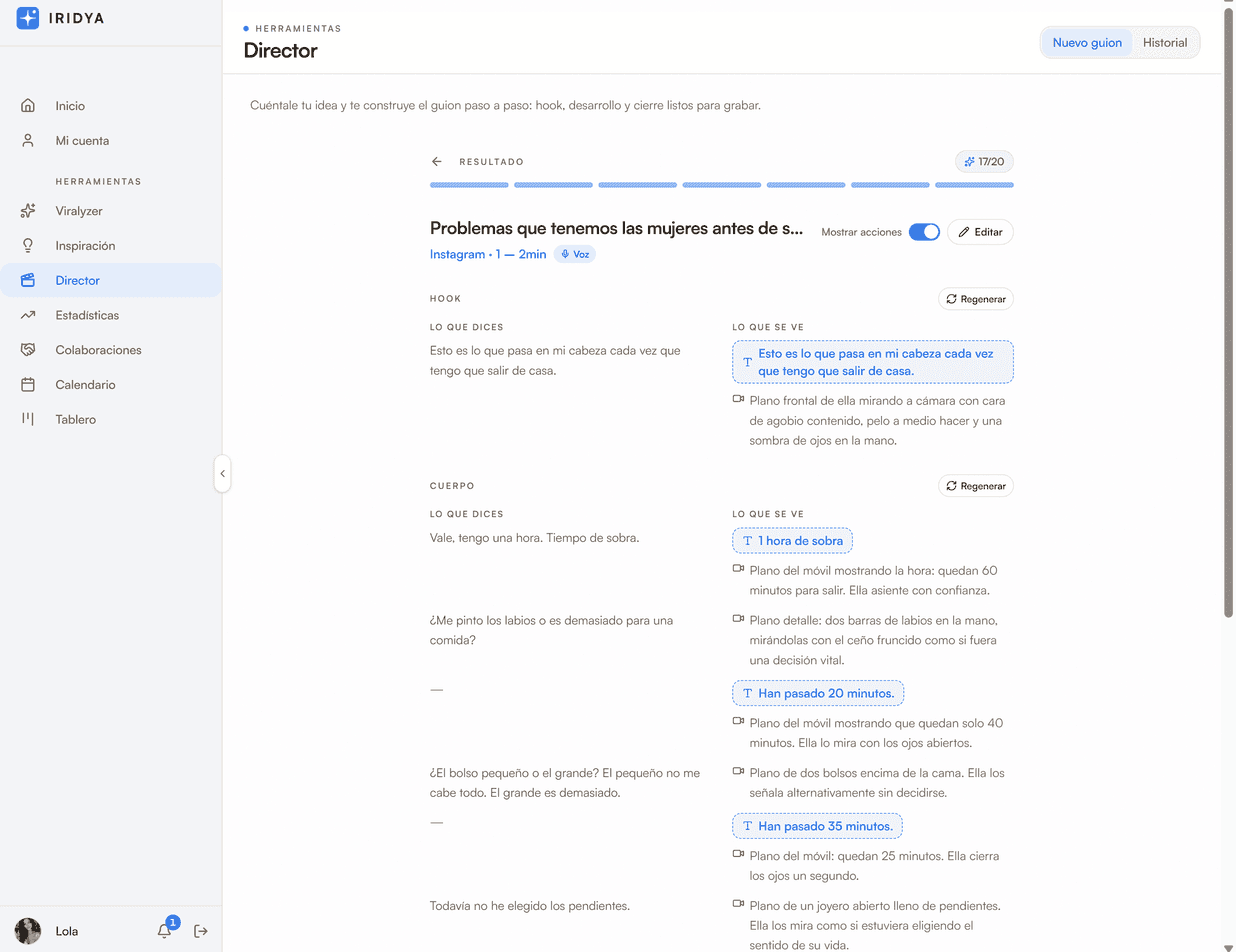Click the scroll-down arrow of the page scrollbar
Viewport: 1236px width, 952px height.
click(x=1229, y=946)
